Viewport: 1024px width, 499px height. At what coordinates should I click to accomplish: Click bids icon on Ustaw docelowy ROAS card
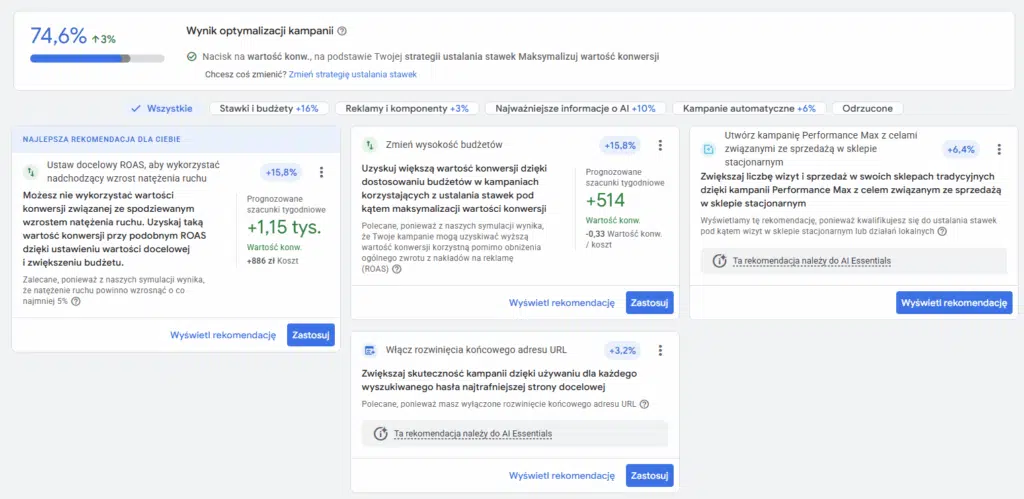pos(31,172)
